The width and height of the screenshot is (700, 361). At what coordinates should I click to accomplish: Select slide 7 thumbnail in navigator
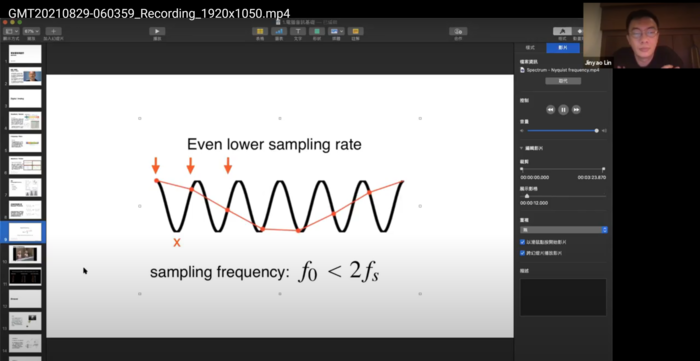point(25,187)
